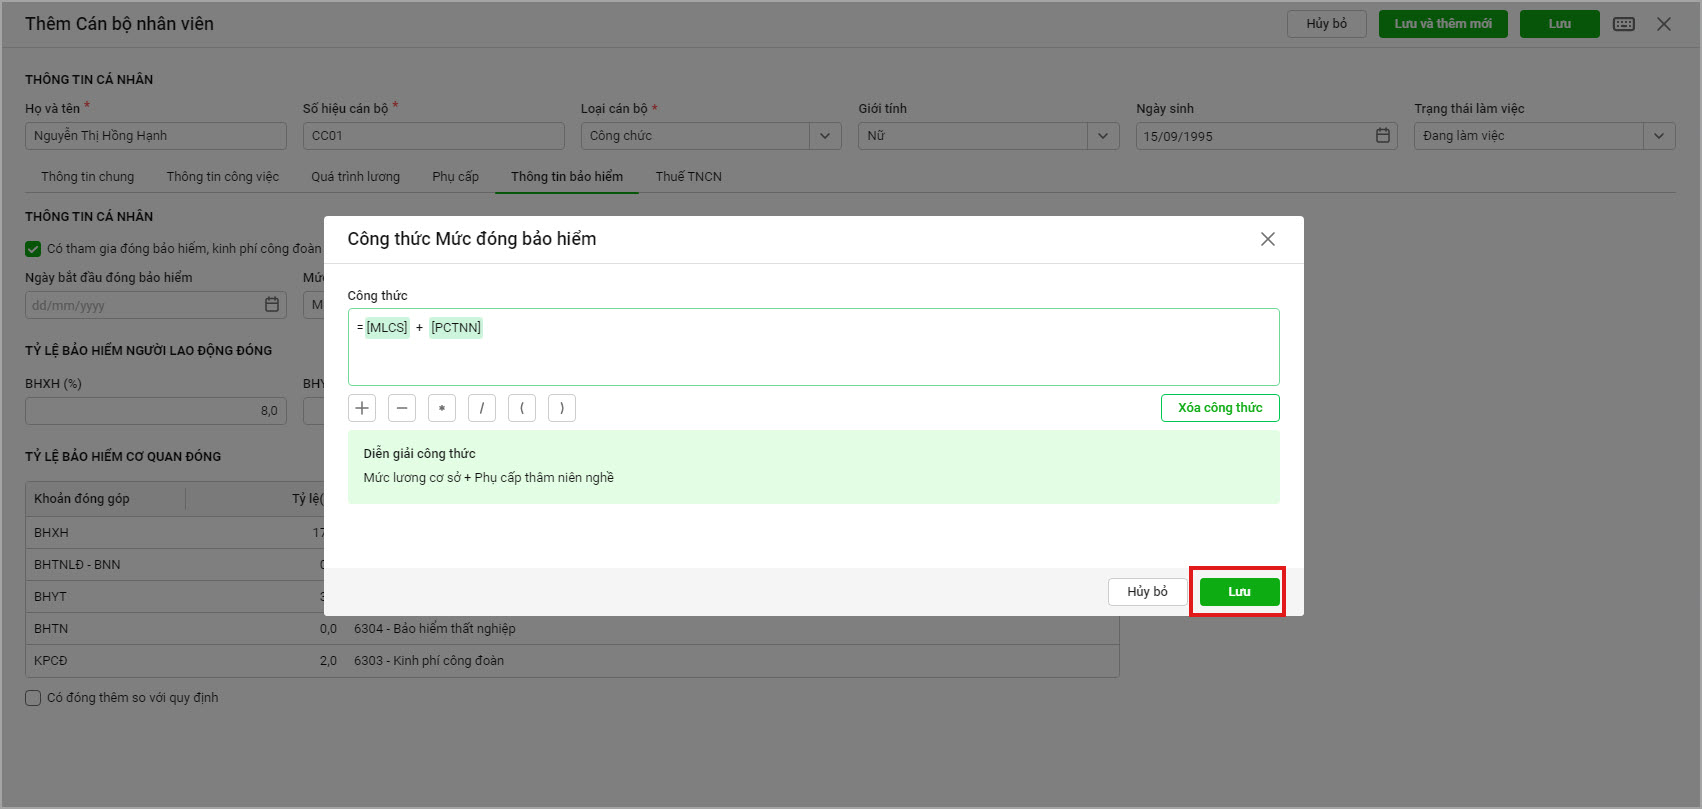
Task: Expand the Loại cán bộ dropdown
Action: click(825, 136)
